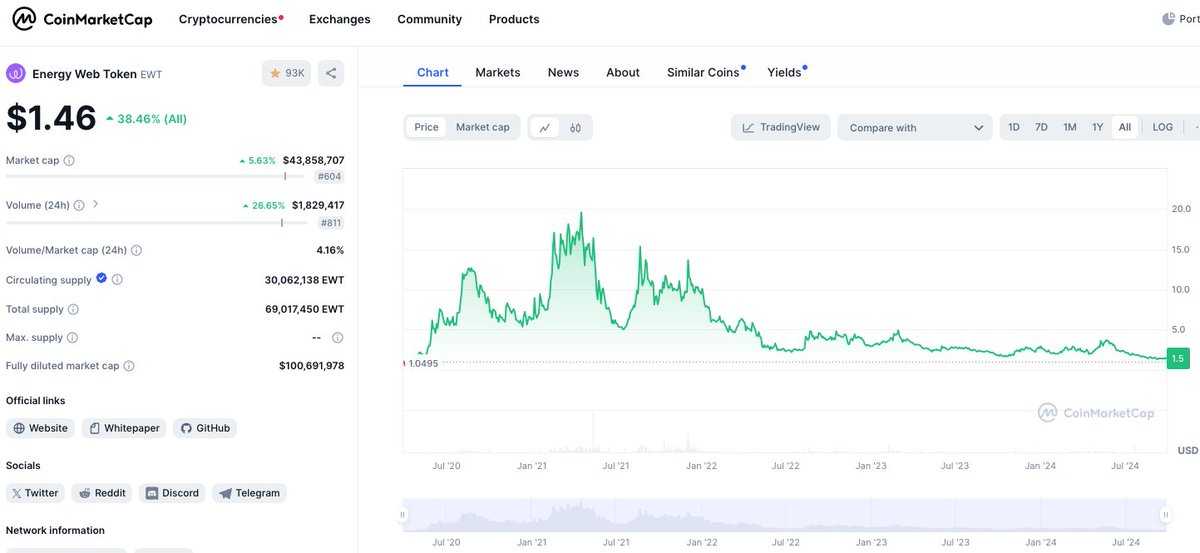The width and height of the screenshot is (1200, 553).
Task: Open Max. supply label info icon
Action: point(73,338)
